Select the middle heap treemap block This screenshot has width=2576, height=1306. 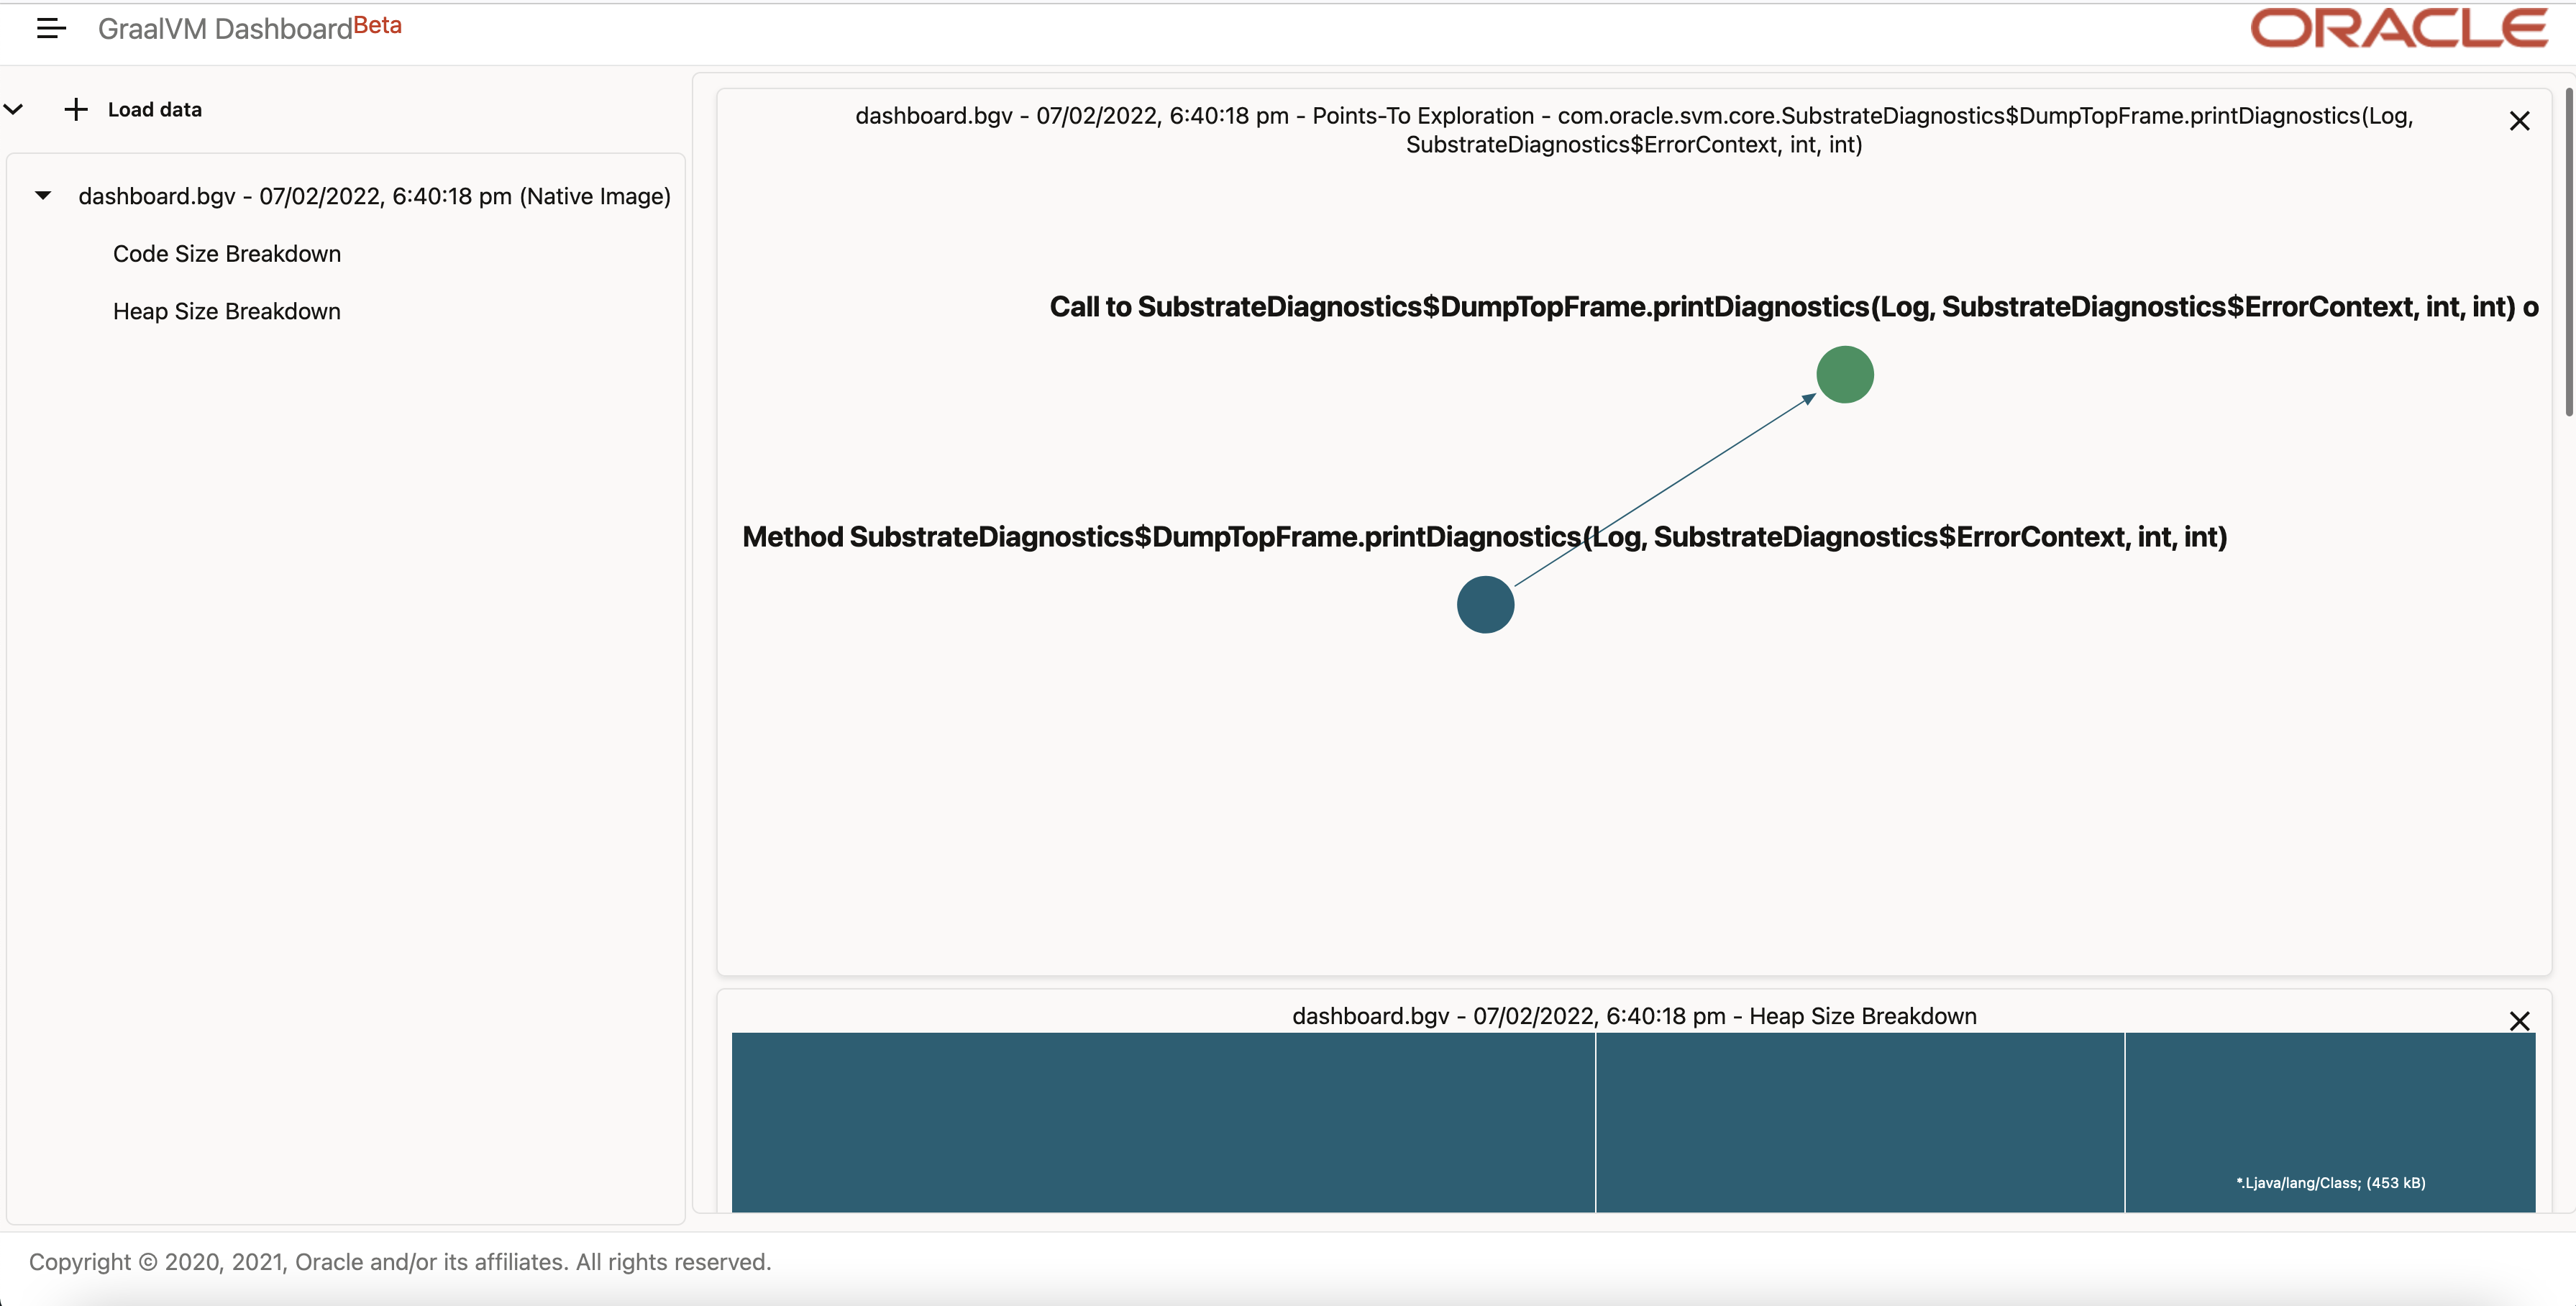coord(1860,1122)
